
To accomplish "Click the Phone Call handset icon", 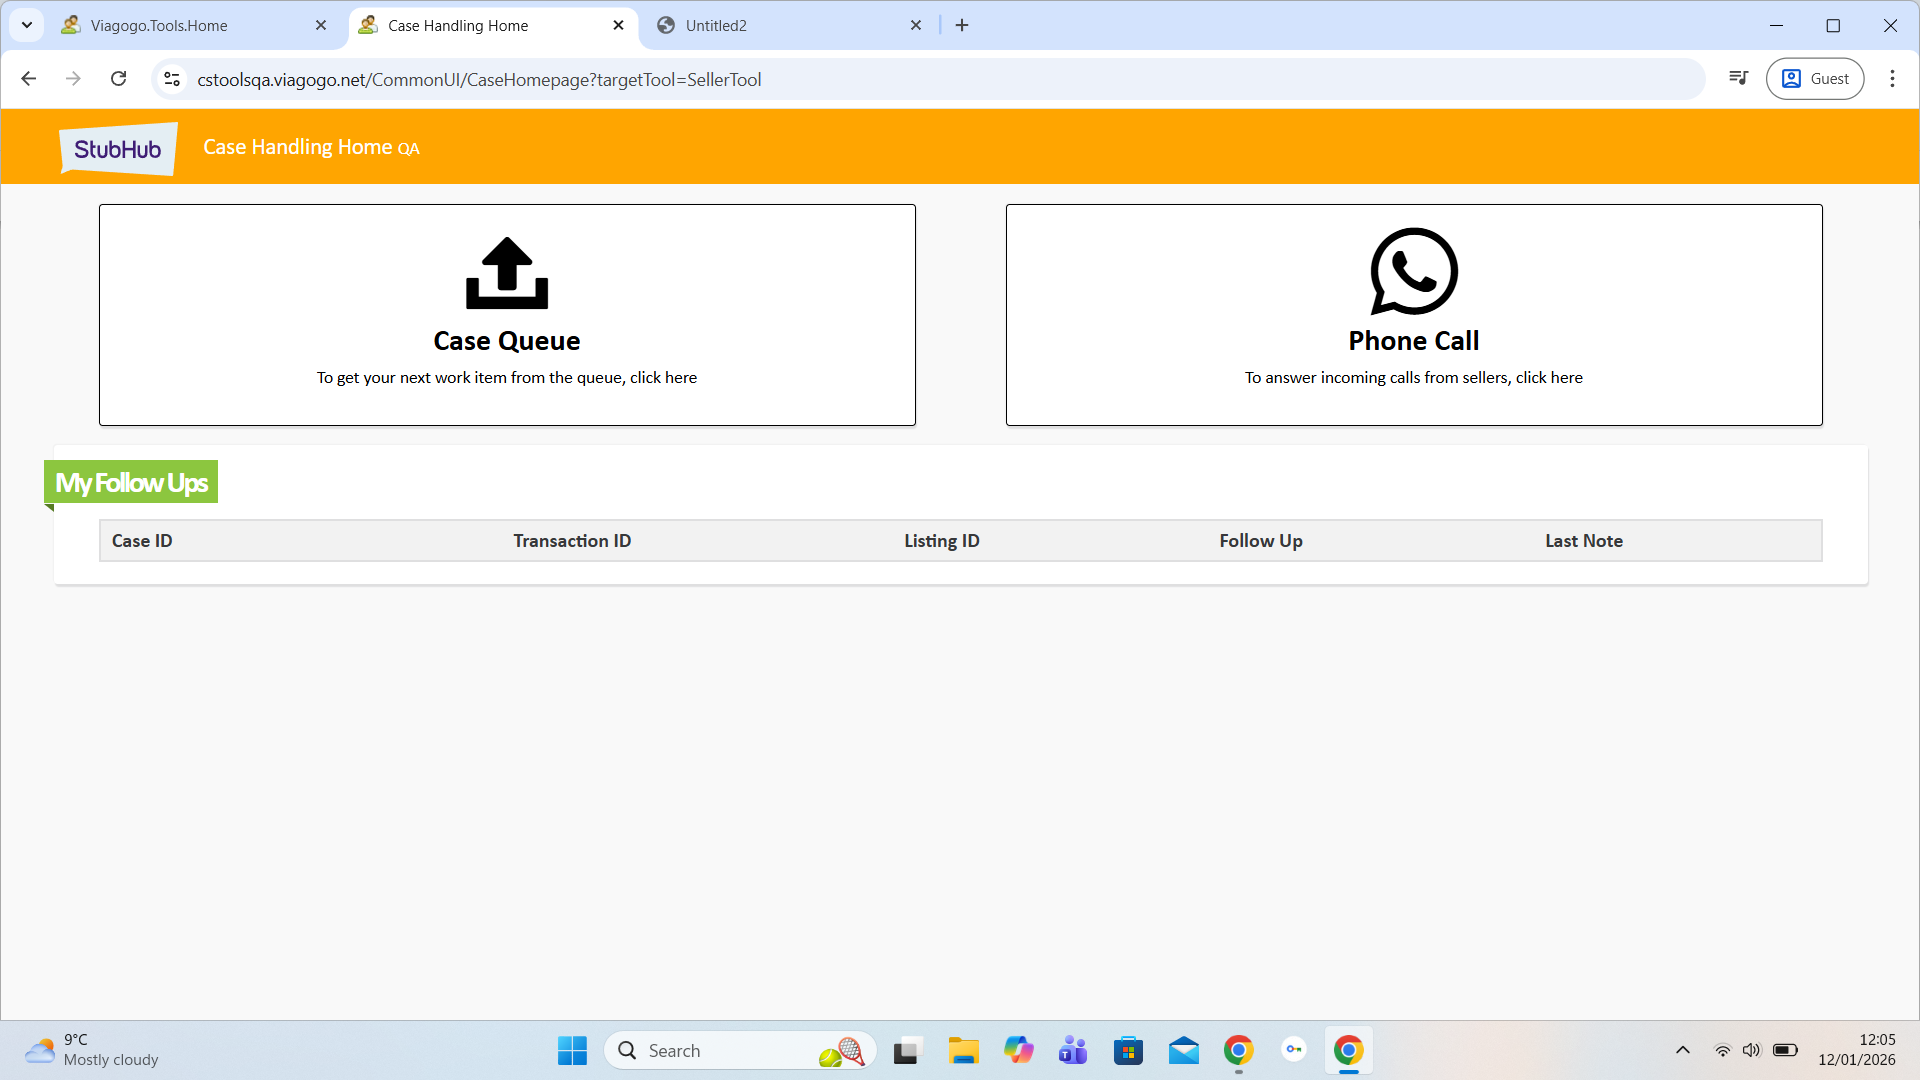I will pos(1413,271).
